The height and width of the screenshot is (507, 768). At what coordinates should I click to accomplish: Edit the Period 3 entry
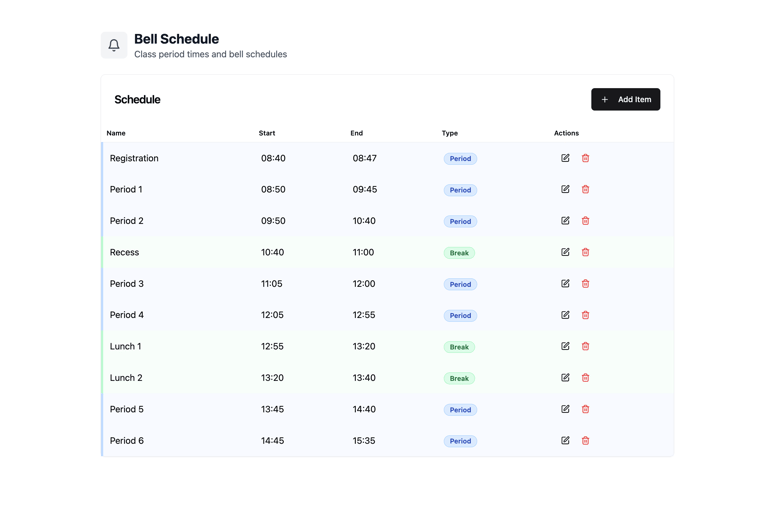tap(565, 284)
